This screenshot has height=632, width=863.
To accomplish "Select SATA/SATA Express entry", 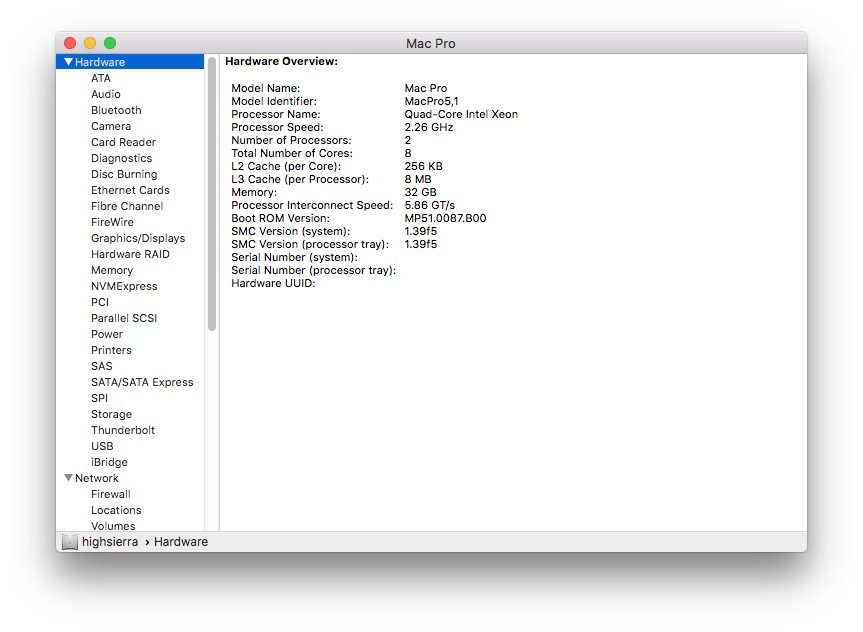I will pos(142,382).
